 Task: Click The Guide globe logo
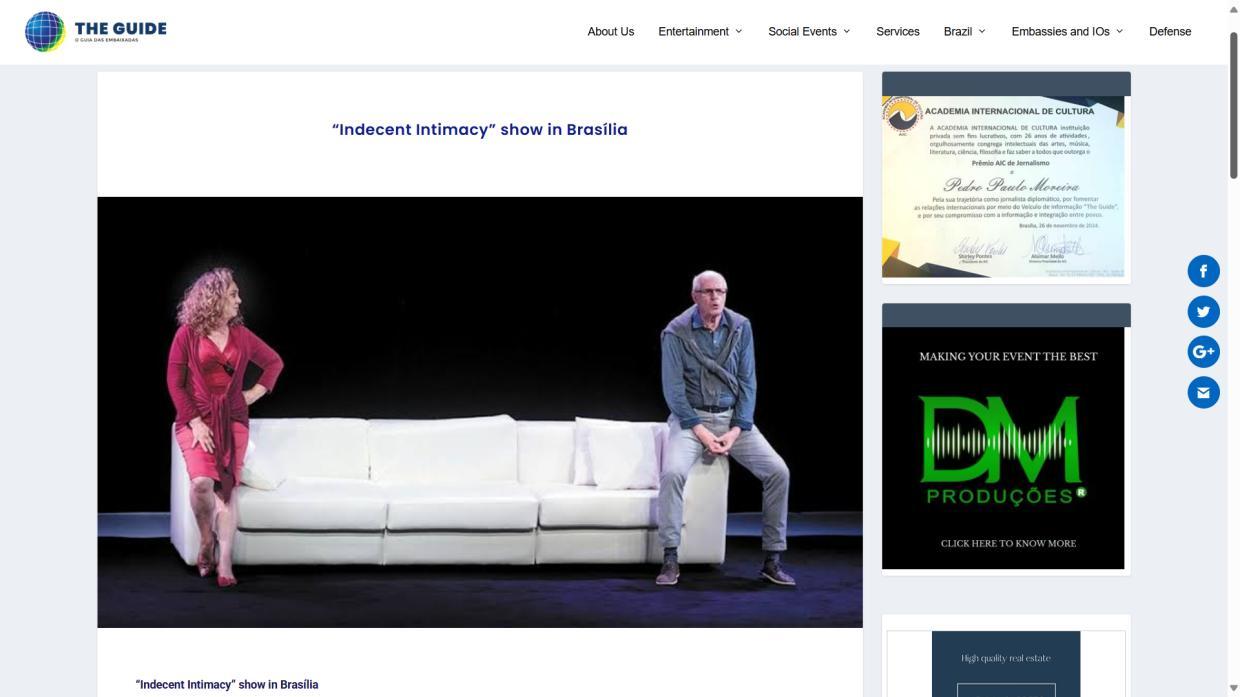pyautogui.click(x=44, y=31)
